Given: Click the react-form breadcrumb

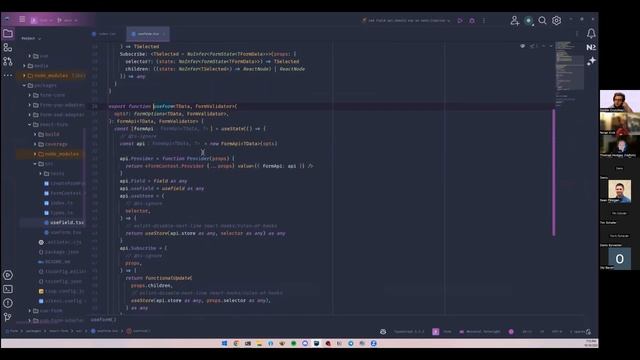Looking at the screenshot, I should point(58,331).
